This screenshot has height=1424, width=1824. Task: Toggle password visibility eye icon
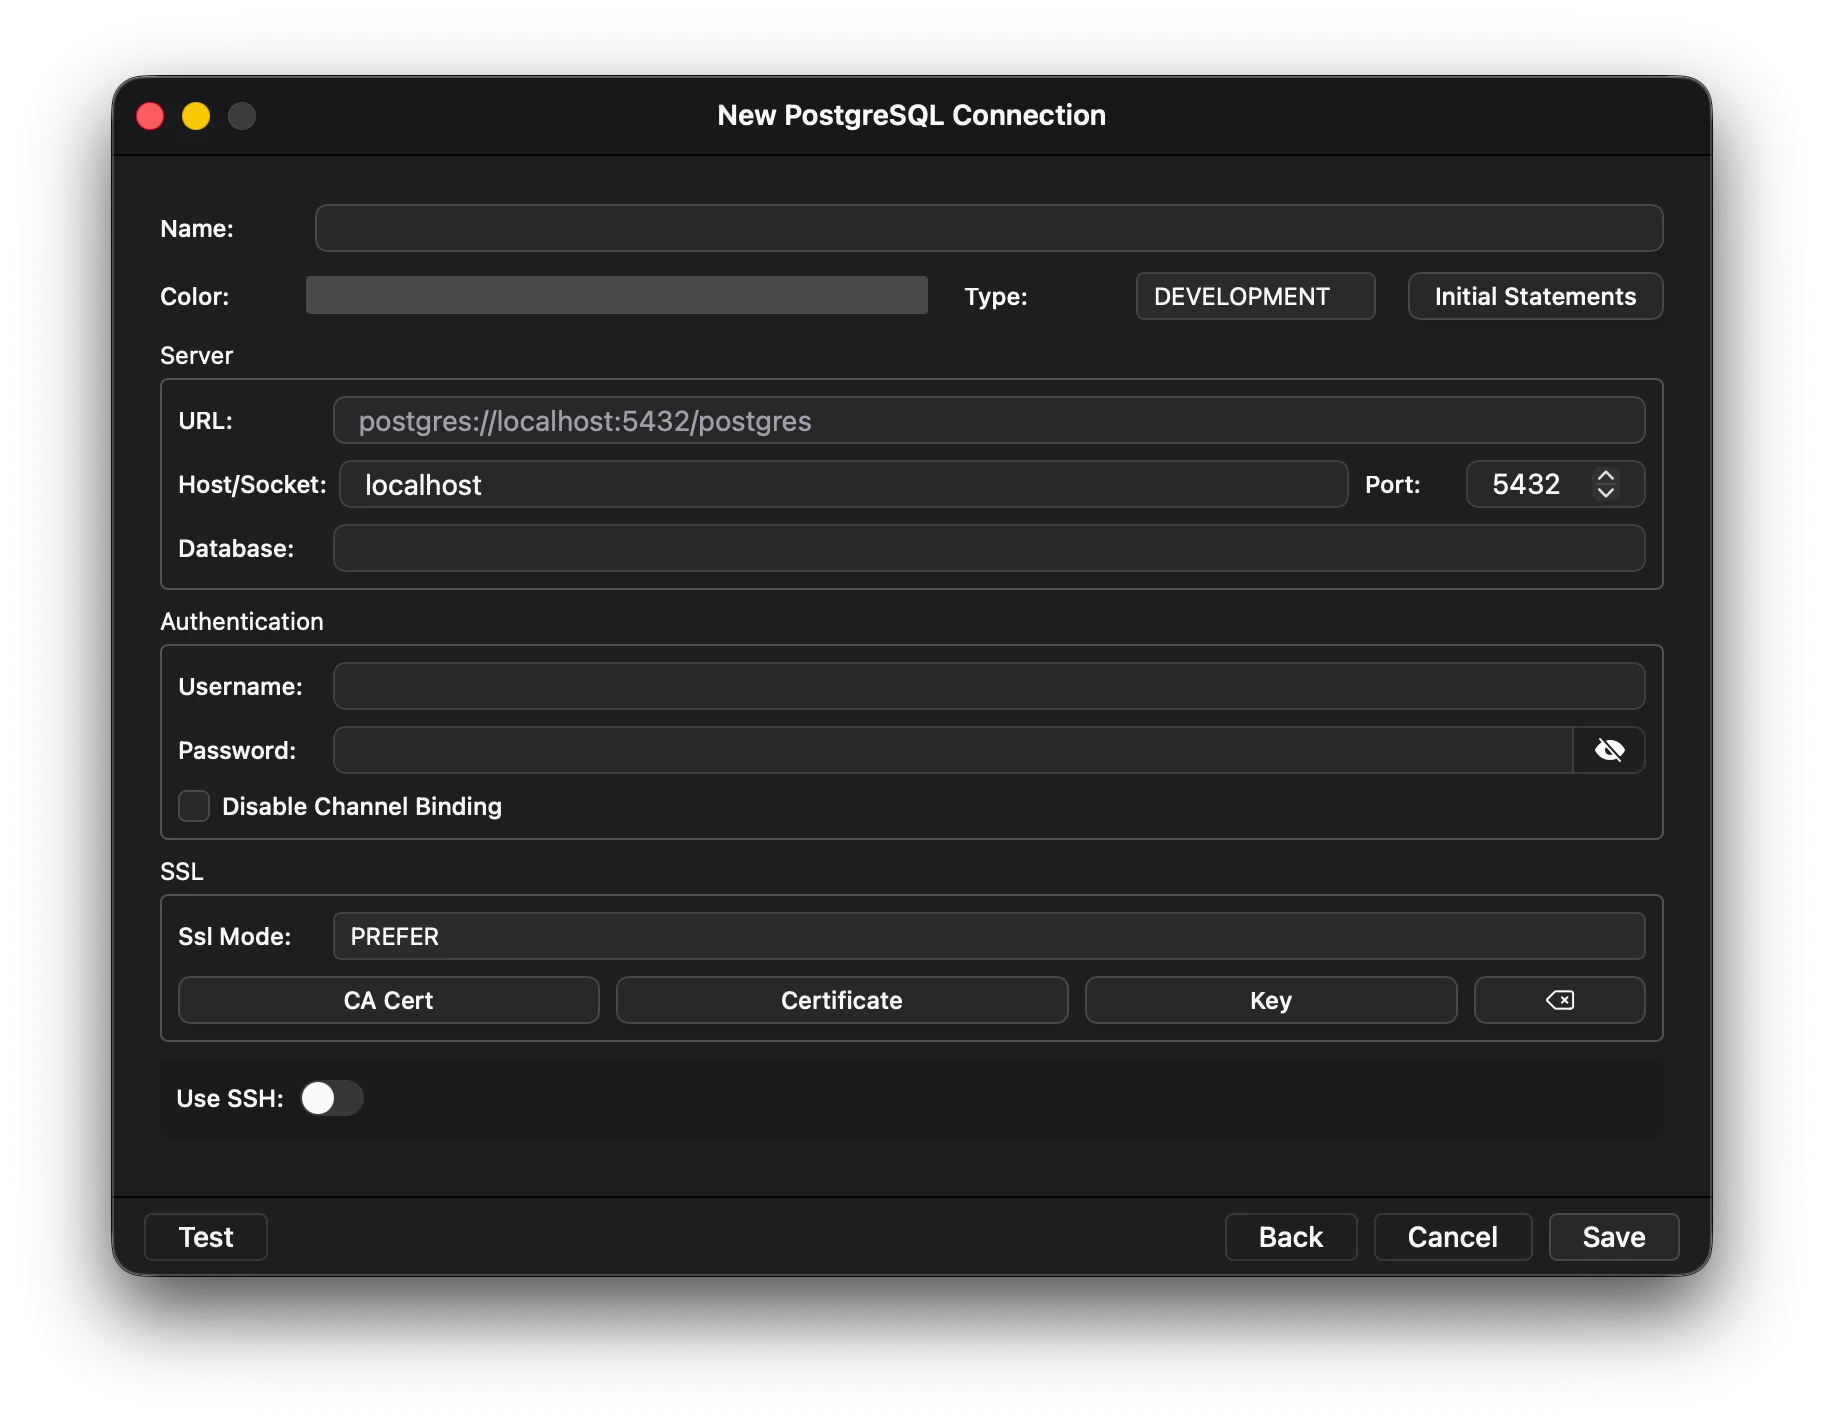coord(1608,750)
